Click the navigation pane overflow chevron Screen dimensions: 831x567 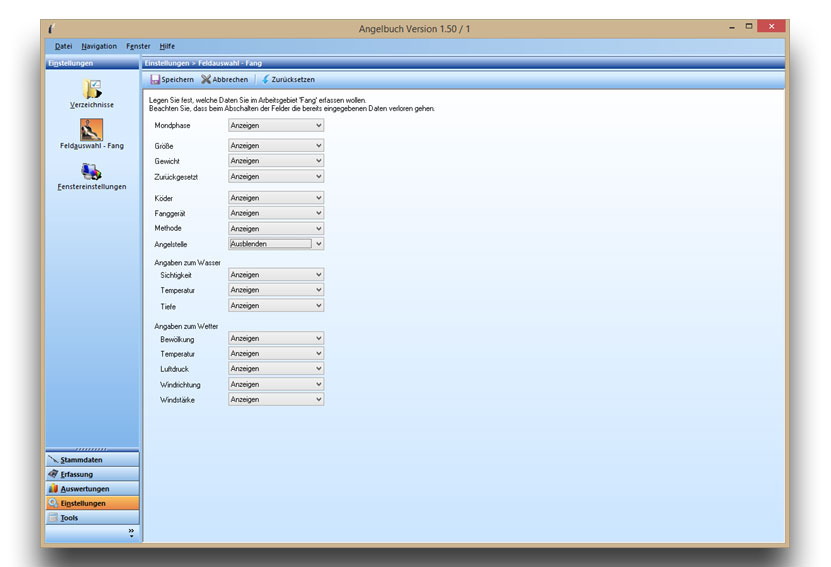[131, 532]
